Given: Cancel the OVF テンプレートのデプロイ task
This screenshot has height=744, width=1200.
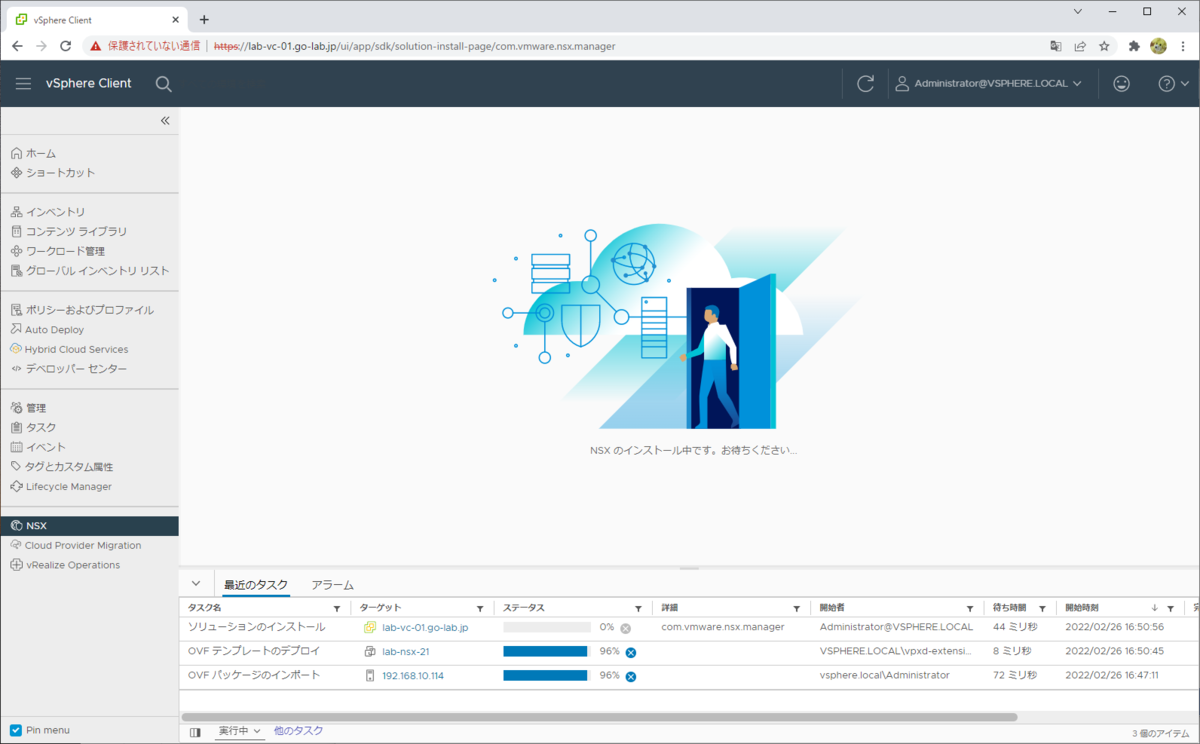Looking at the screenshot, I should click(x=631, y=652).
